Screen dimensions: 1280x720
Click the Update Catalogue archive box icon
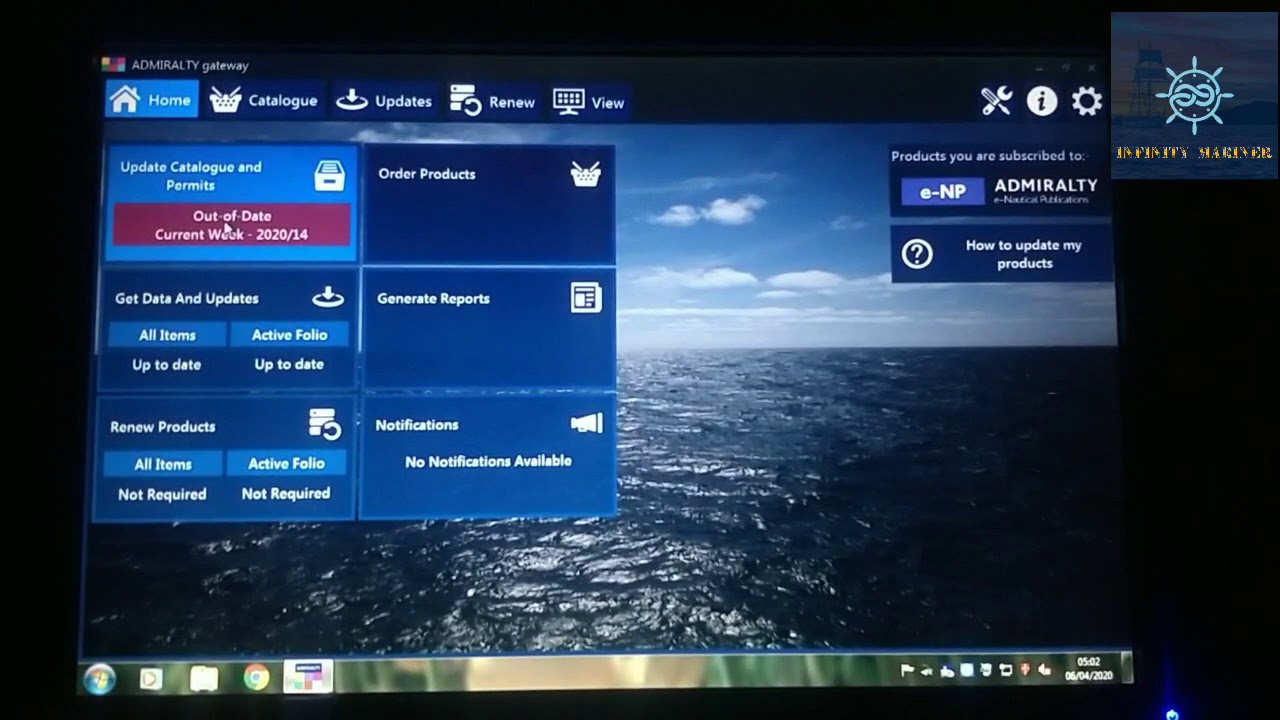coord(329,176)
